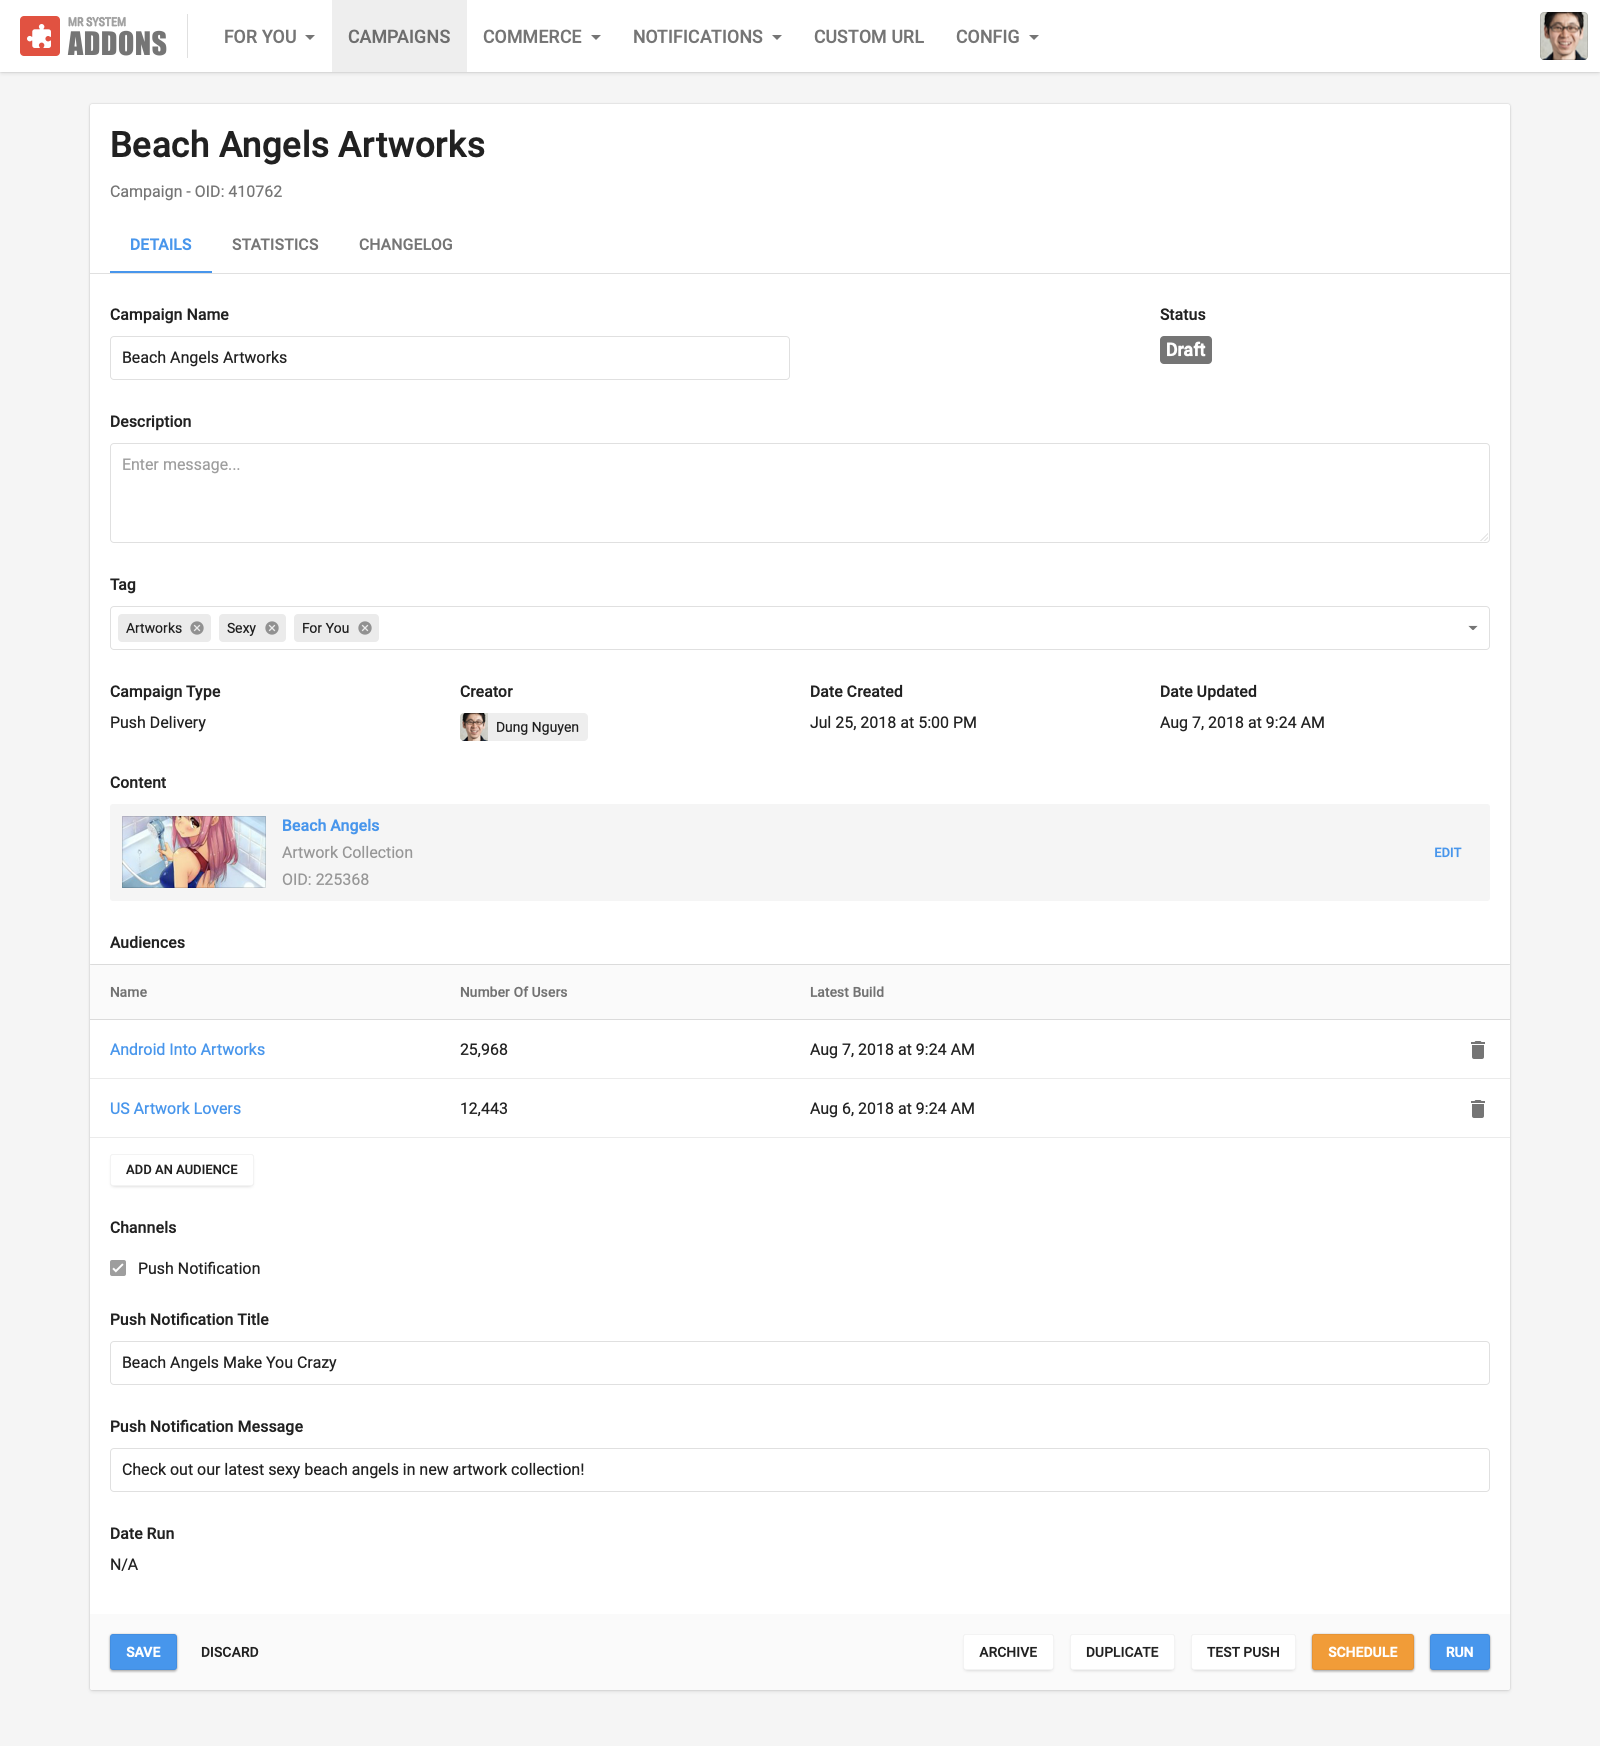Remove the Sexy tag
1600x1746 pixels.
pos(272,628)
